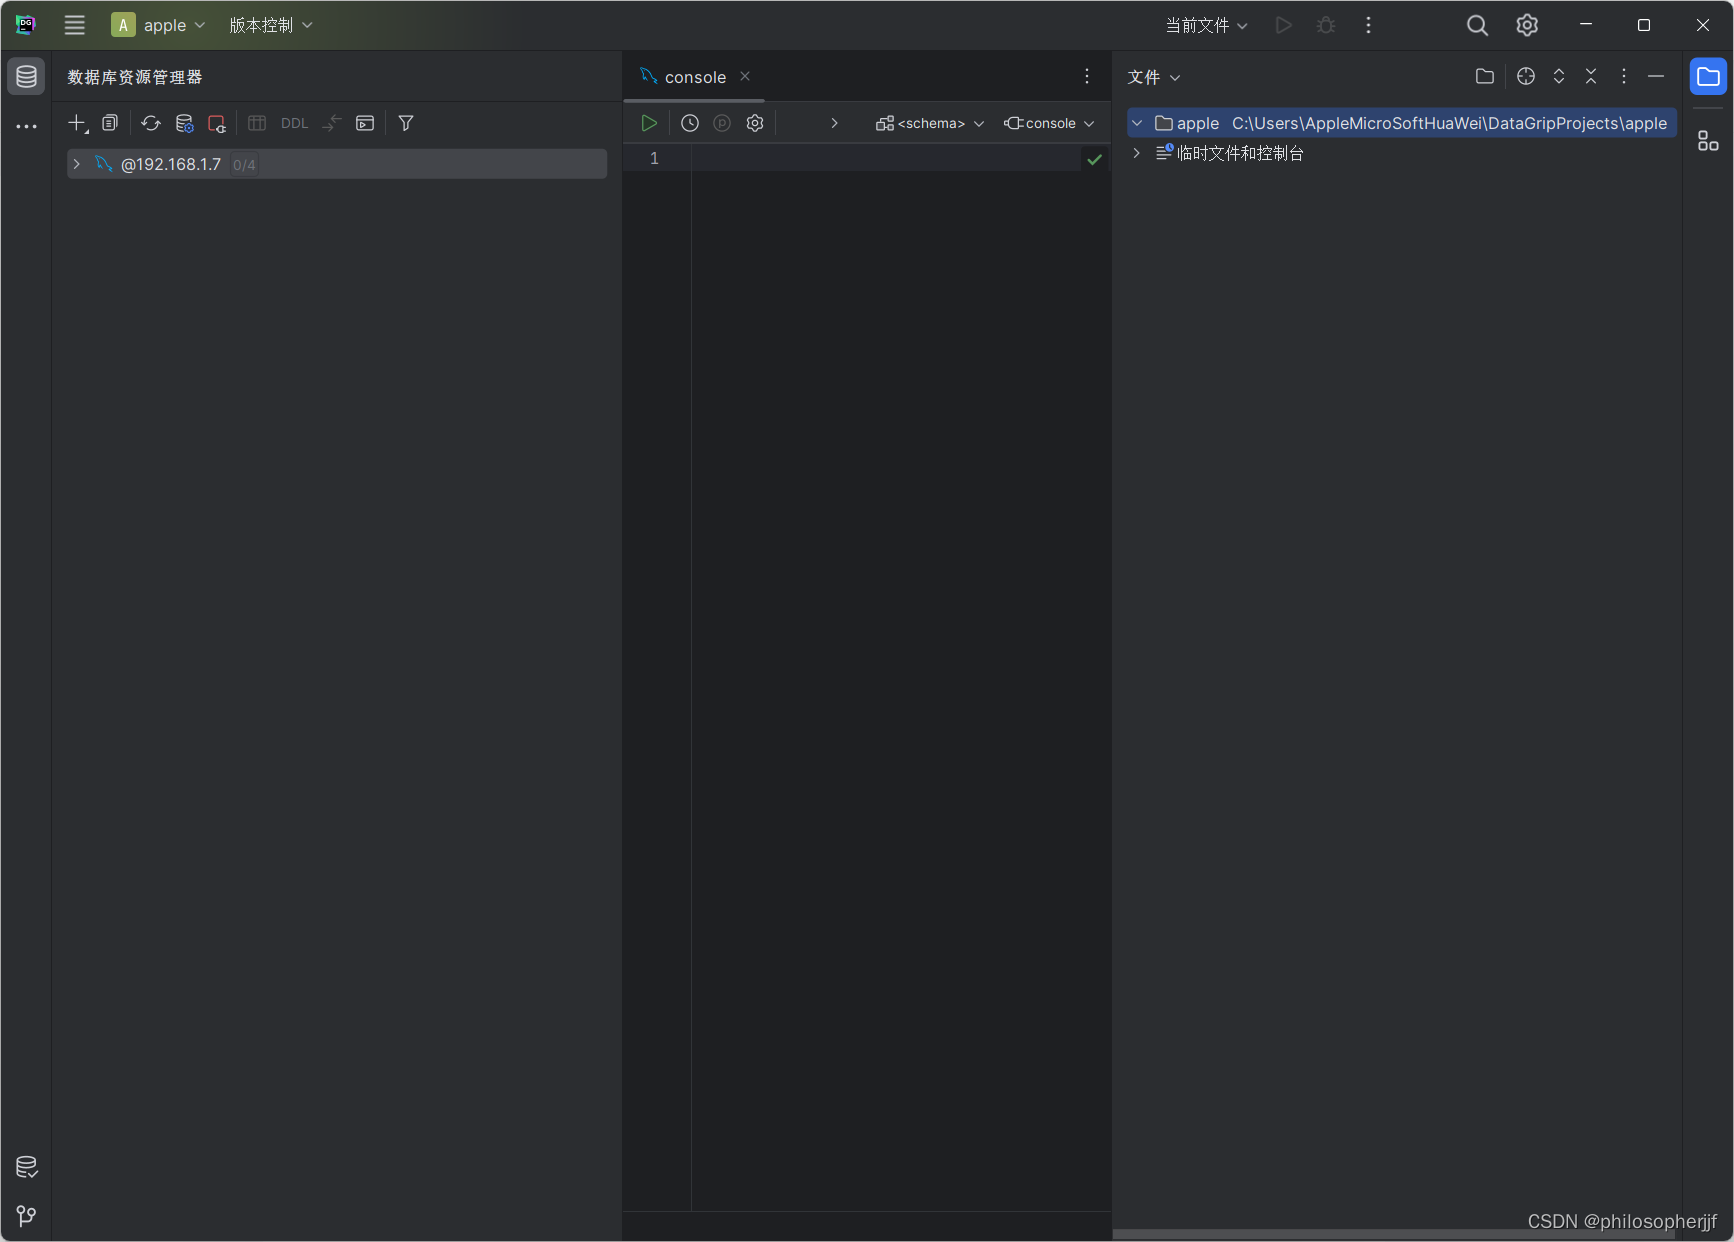The image size is (1734, 1242).
Task: Open the main hamburger menu
Action: [75, 25]
